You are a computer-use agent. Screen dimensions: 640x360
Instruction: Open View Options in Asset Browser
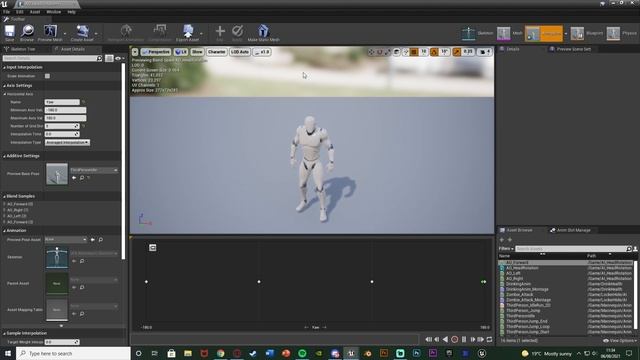click(620, 340)
